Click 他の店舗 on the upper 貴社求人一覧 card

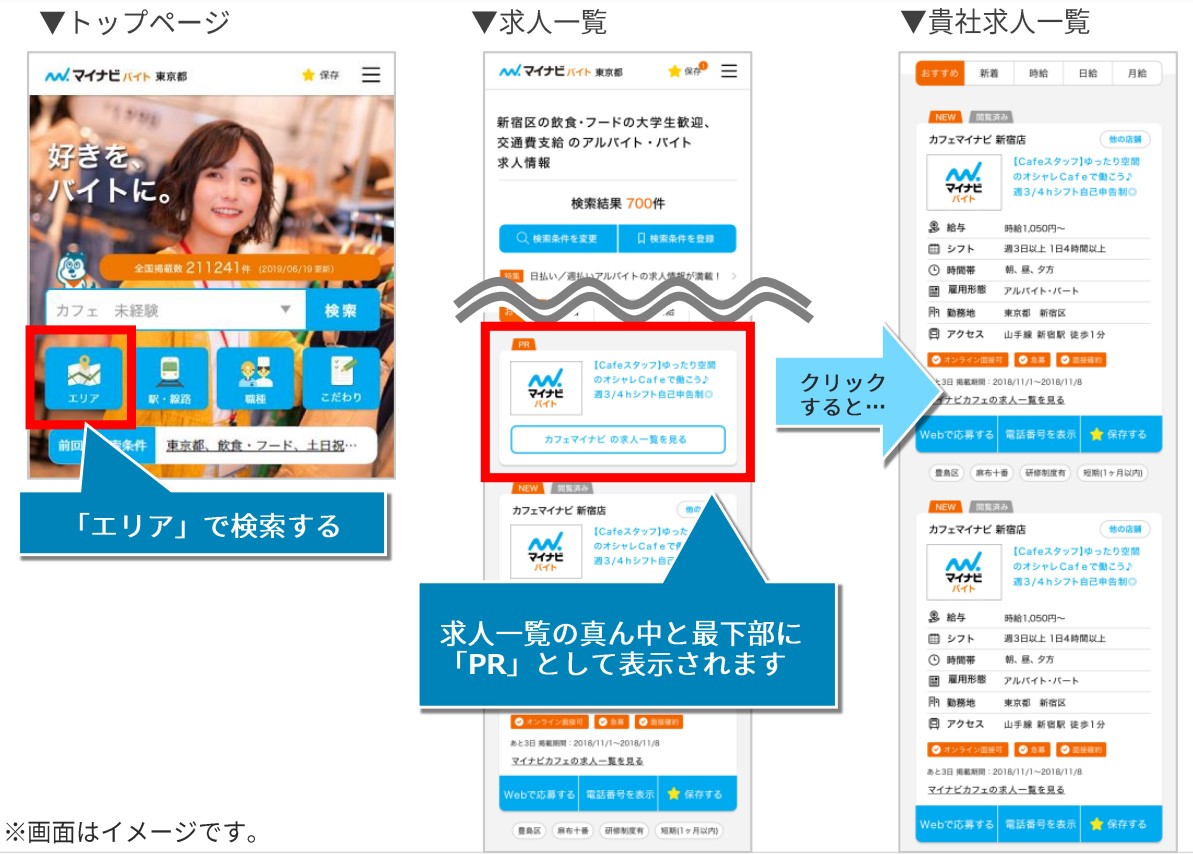(1125, 139)
